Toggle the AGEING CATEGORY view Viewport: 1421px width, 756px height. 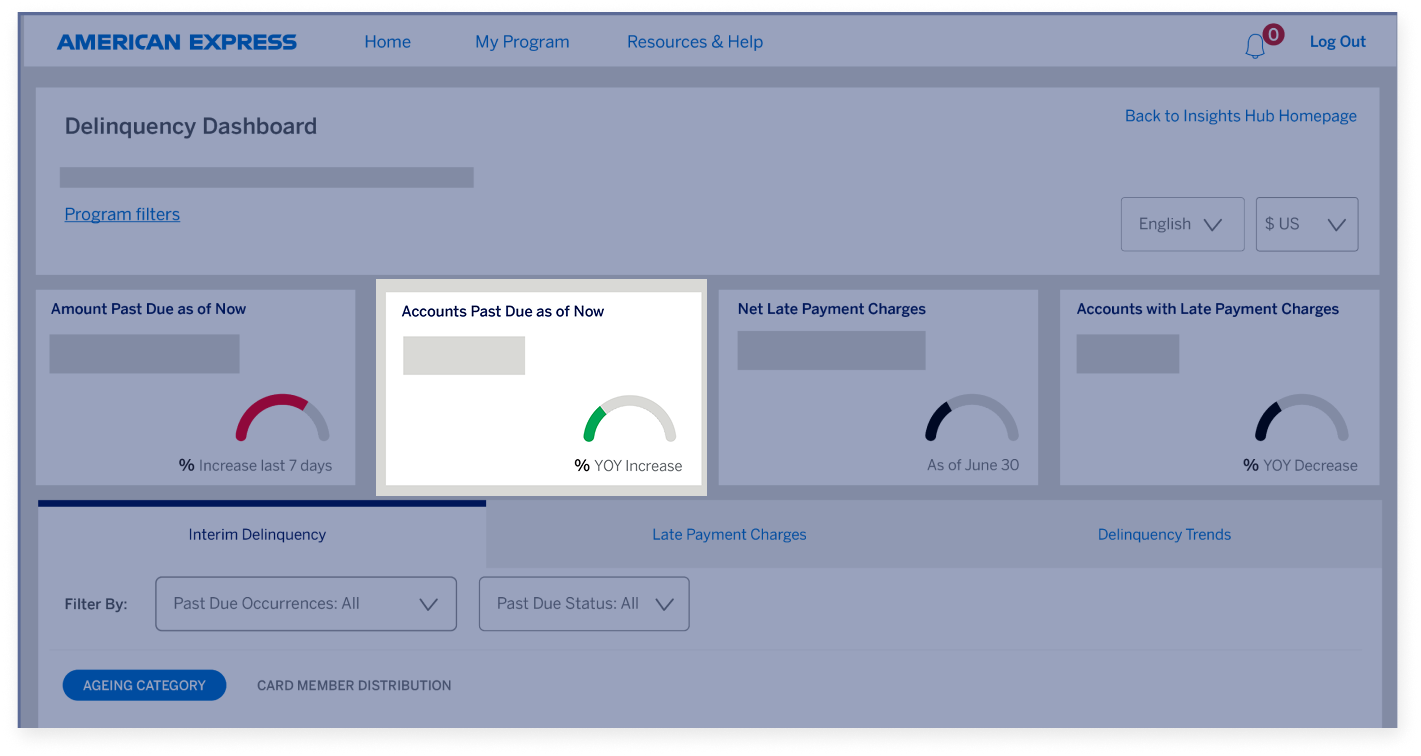[x=144, y=685]
